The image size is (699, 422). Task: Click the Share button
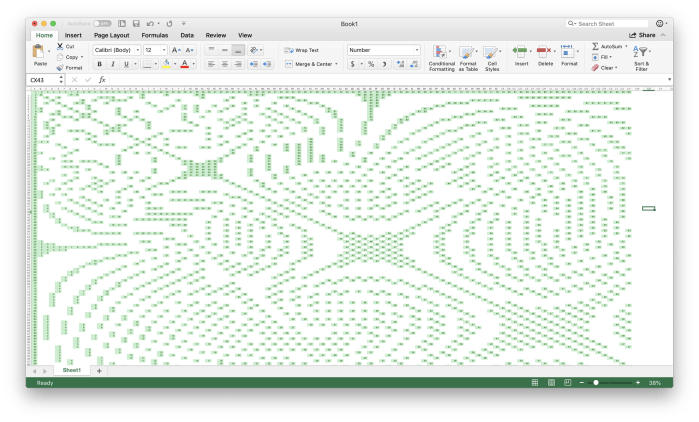pyautogui.click(x=643, y=35)
